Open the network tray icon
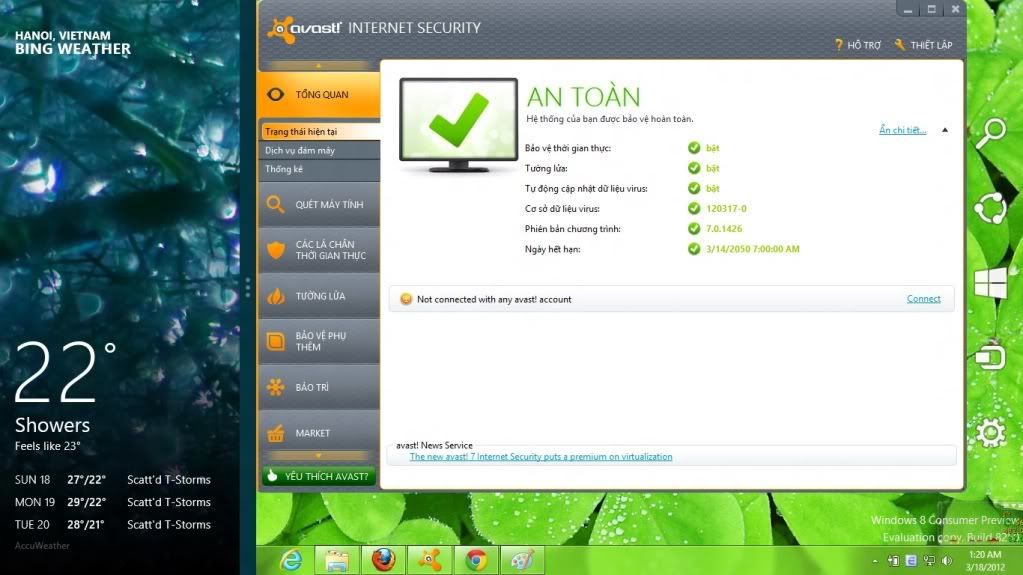1023x575 pixels. [930, 561]
